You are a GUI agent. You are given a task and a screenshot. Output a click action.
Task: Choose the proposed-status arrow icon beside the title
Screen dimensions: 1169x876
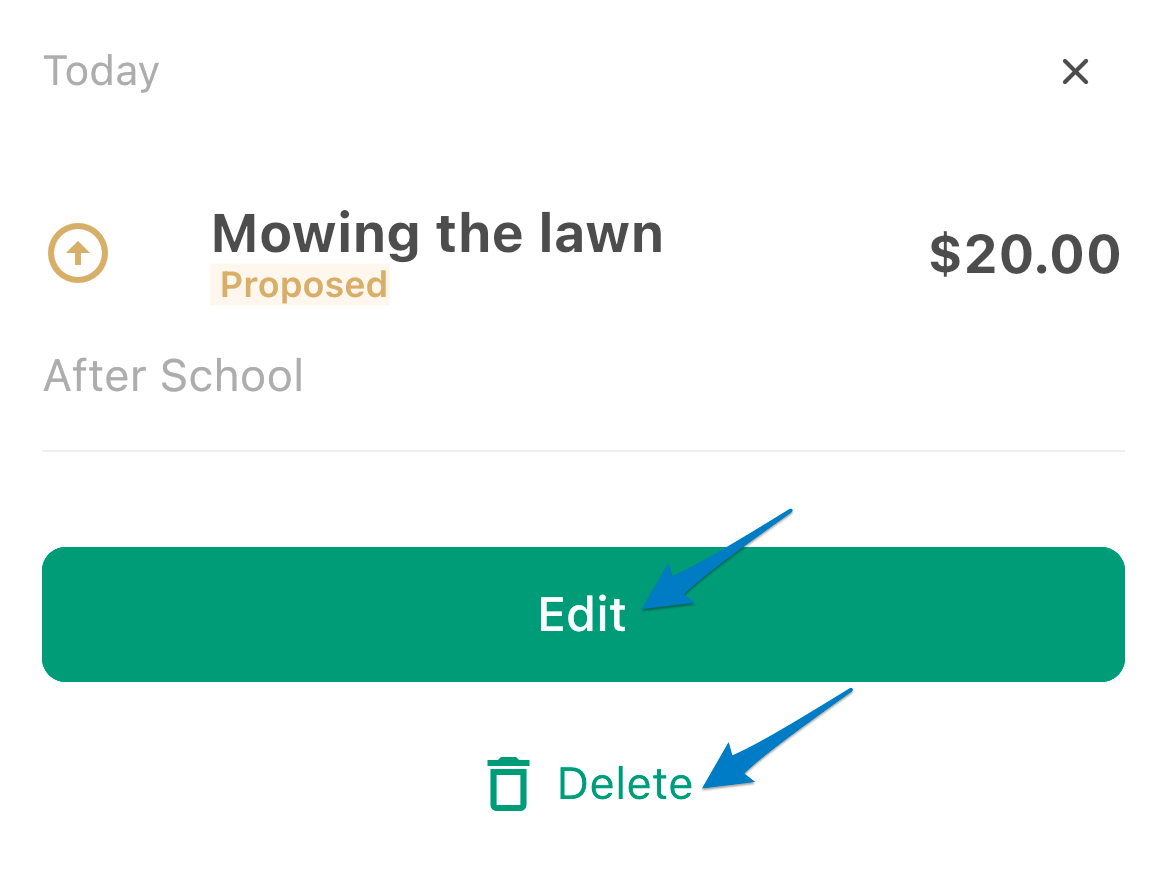pyautogui.click(x=78, y=253)
